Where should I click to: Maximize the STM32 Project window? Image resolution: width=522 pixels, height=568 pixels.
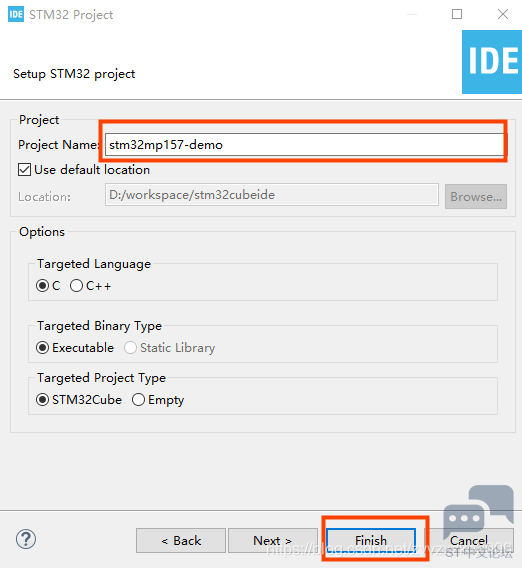[x=457, y=14]
